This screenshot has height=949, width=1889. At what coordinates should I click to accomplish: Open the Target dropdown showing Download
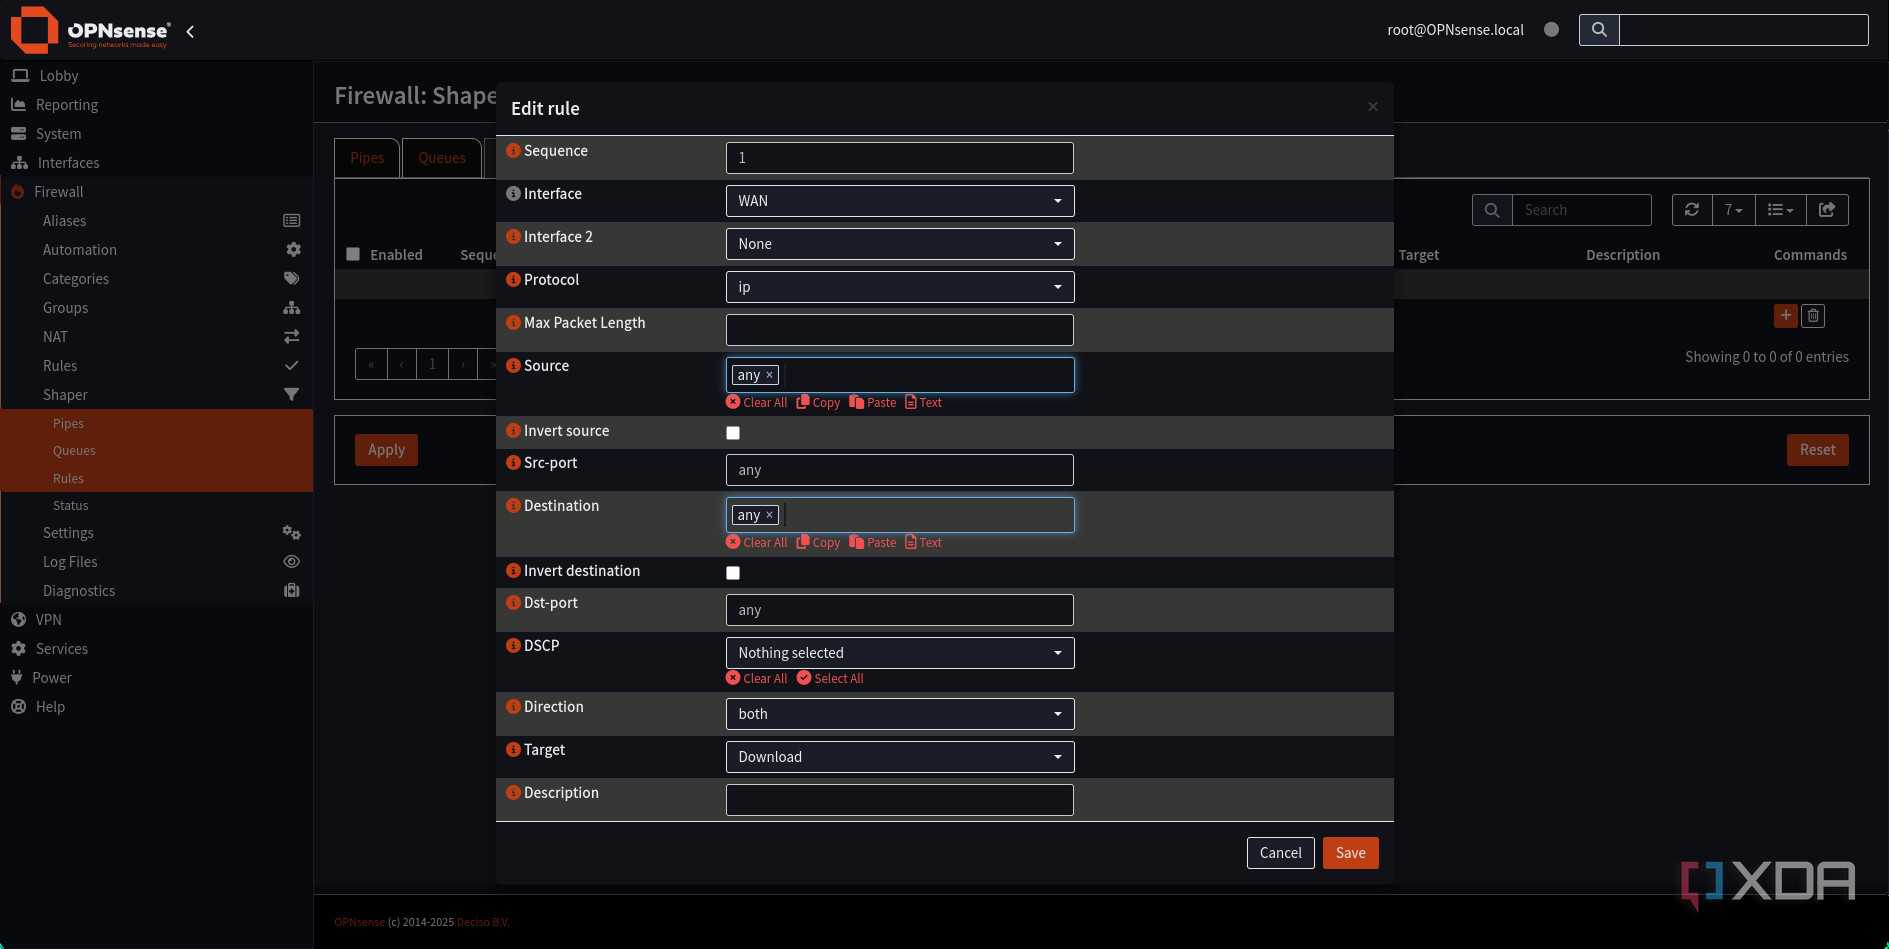tap(900, 757)
